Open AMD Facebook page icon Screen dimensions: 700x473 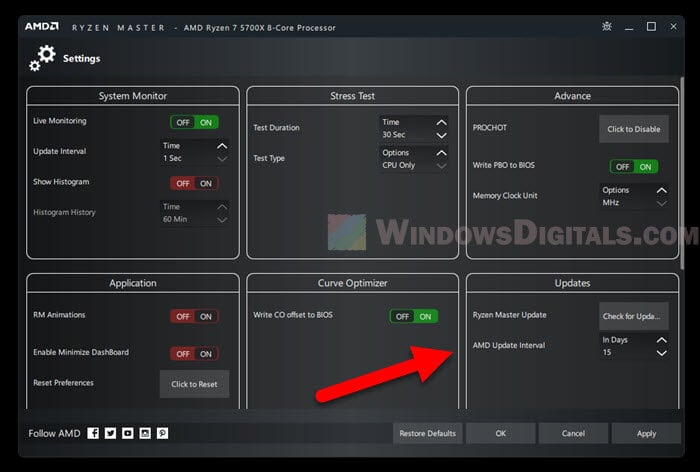[93, 433]
